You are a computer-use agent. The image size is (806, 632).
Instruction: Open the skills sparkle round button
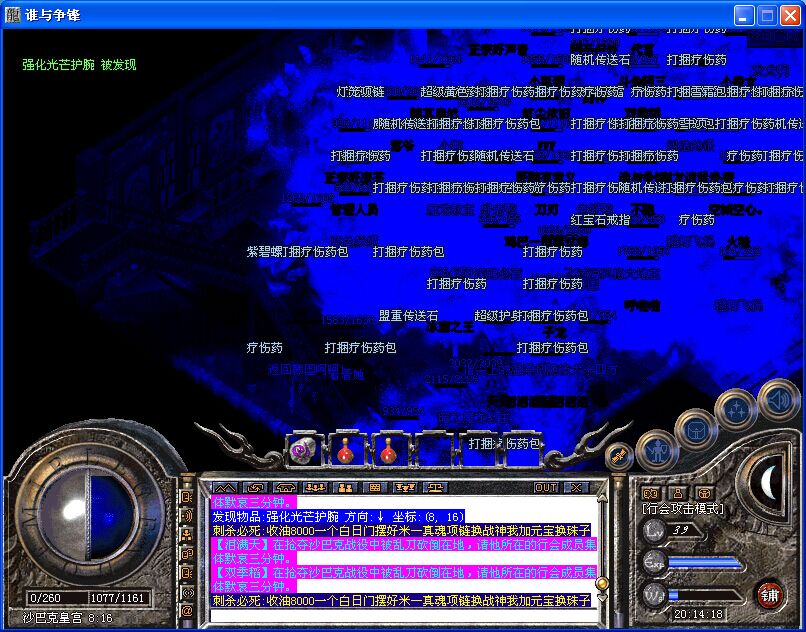click(x=736, y=408)
